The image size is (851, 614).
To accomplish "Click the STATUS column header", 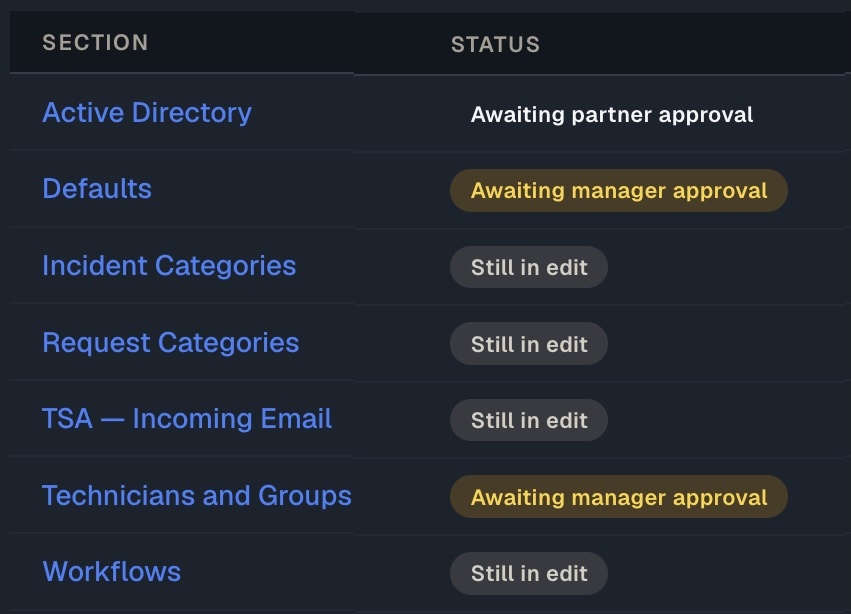I will pyautogui.click(x=496, y=45).
